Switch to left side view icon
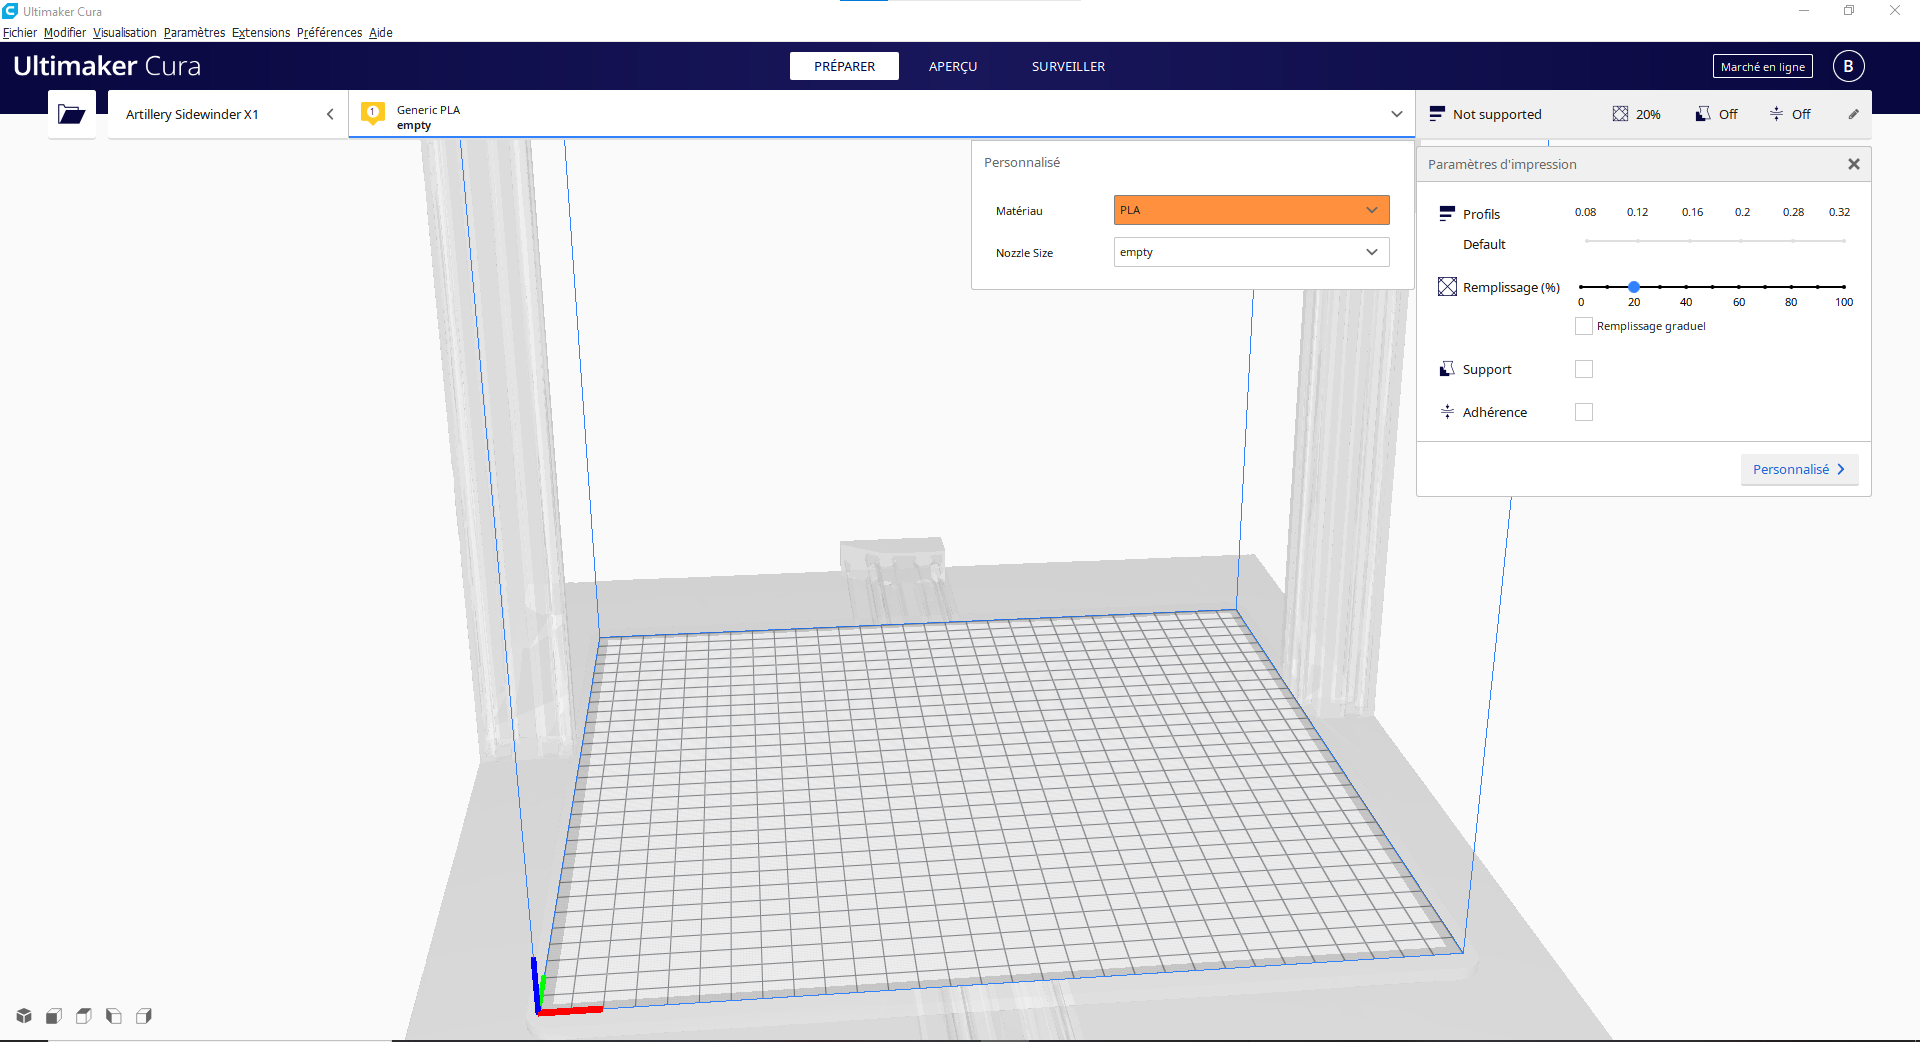The image size is (1920, 1042). (x=114, y=1016)
